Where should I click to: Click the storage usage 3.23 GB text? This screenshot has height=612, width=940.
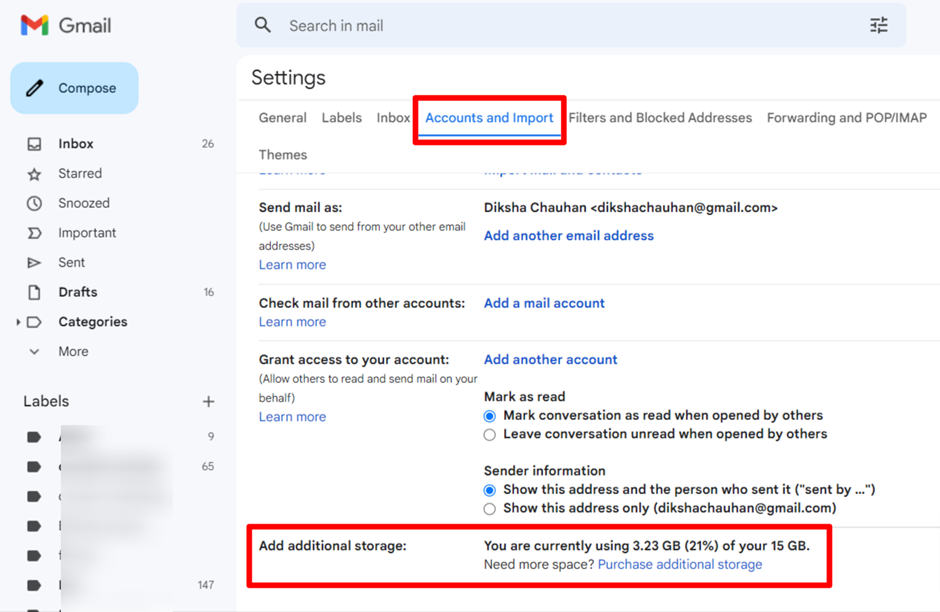tap(646, 546)
